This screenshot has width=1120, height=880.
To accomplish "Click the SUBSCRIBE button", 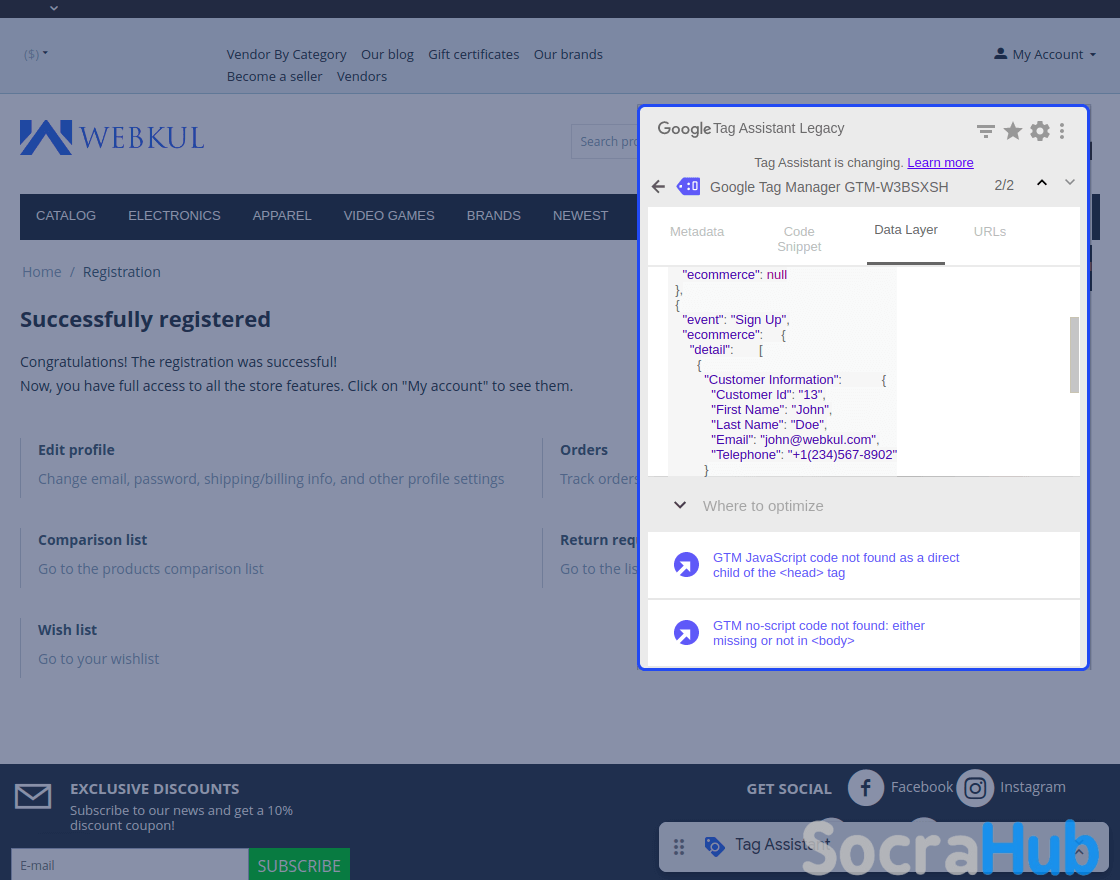I will (x=299, y=865).
